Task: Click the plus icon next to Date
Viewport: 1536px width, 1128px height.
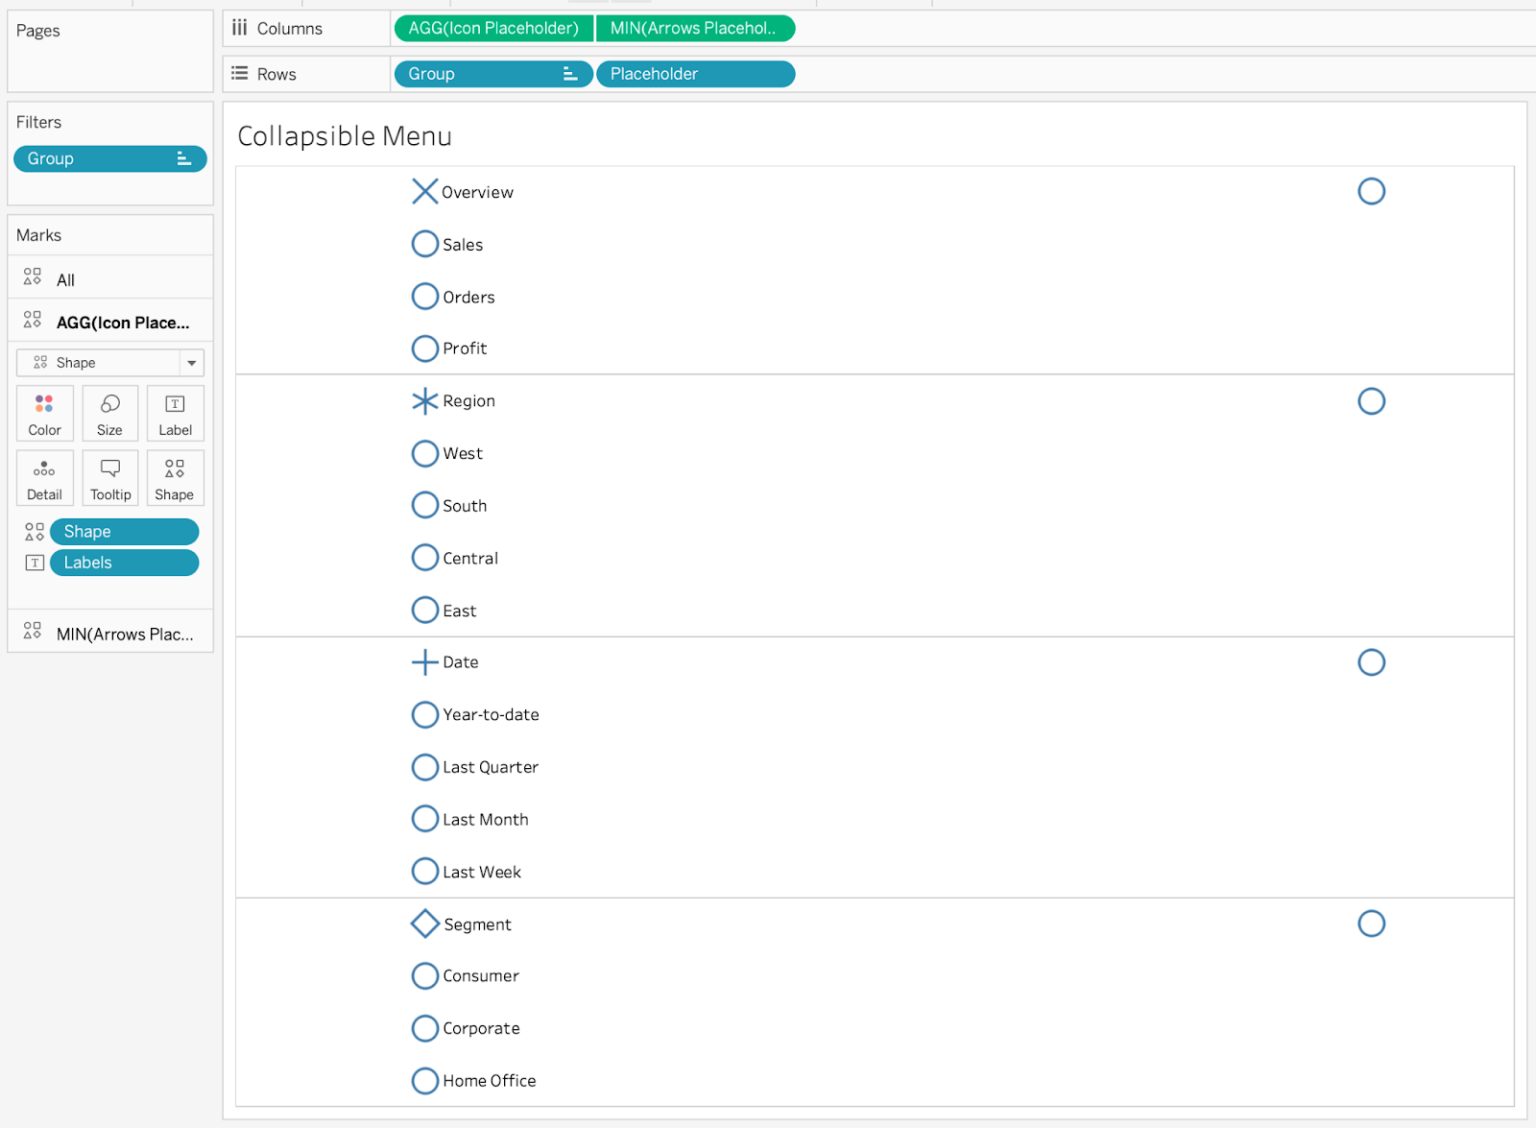Action: point(423,661)
